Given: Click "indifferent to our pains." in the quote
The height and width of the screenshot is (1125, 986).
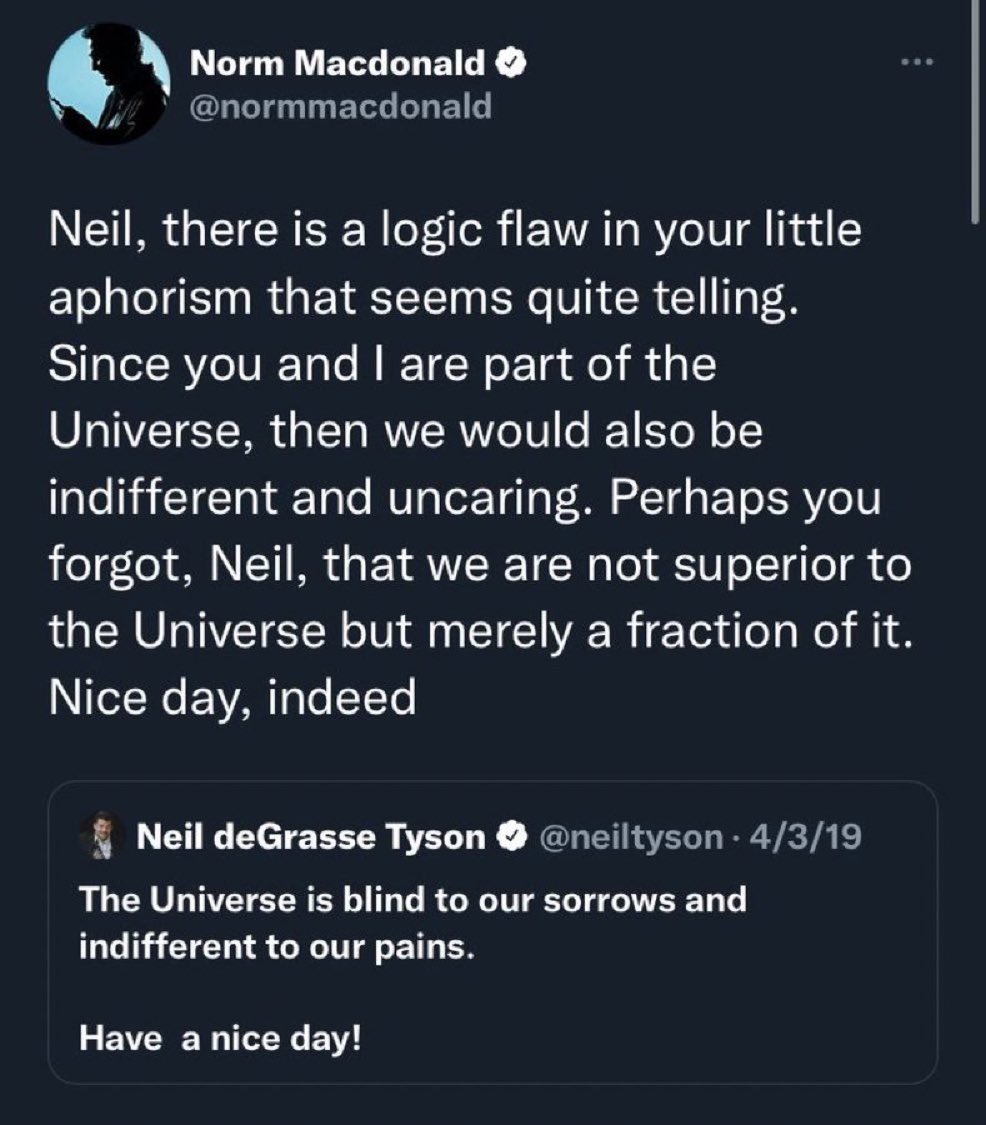Looking at the screenshot, I should 274,946.
